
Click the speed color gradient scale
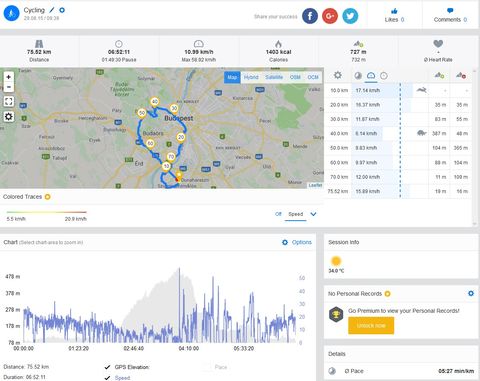(46, 212)
